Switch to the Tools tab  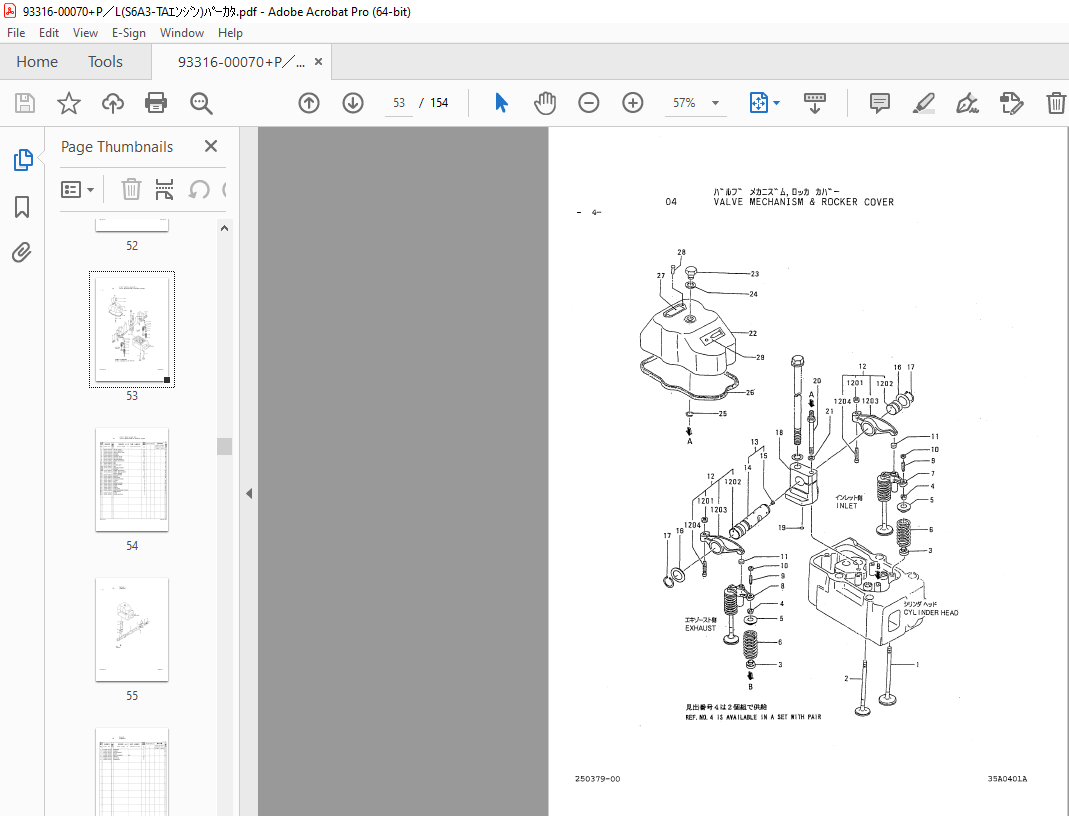coord(105,61)
